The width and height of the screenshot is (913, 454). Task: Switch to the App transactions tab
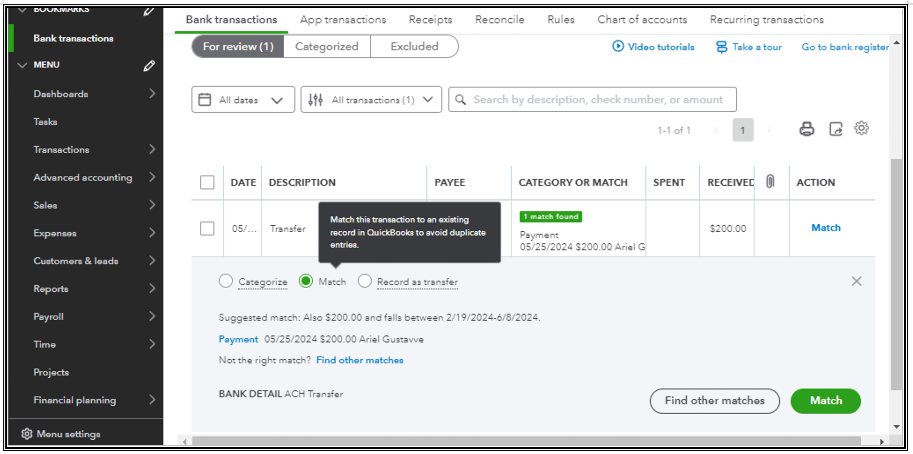coord(343,20)
